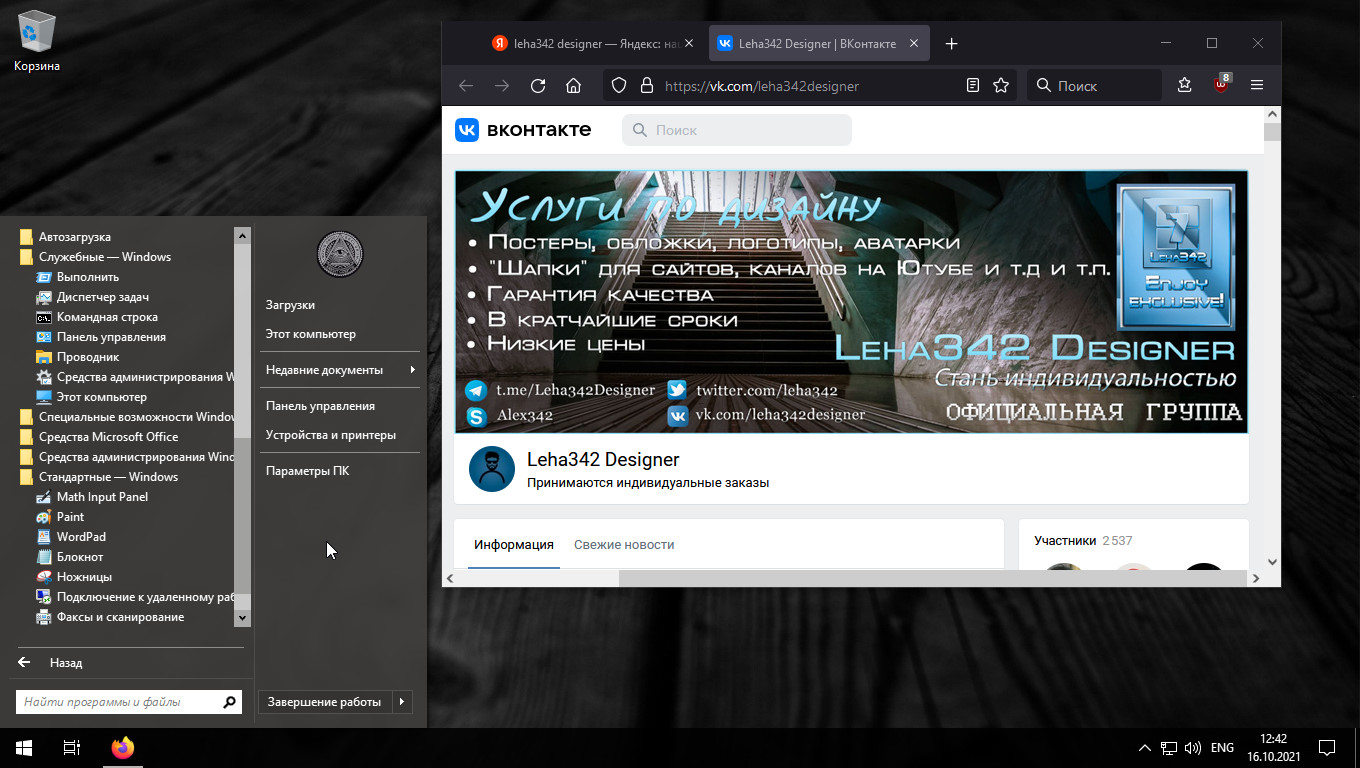This screenshot has width=1360, height=768.
Task: Open Панель управления in Start menu right pane
Action: point(320,406)
